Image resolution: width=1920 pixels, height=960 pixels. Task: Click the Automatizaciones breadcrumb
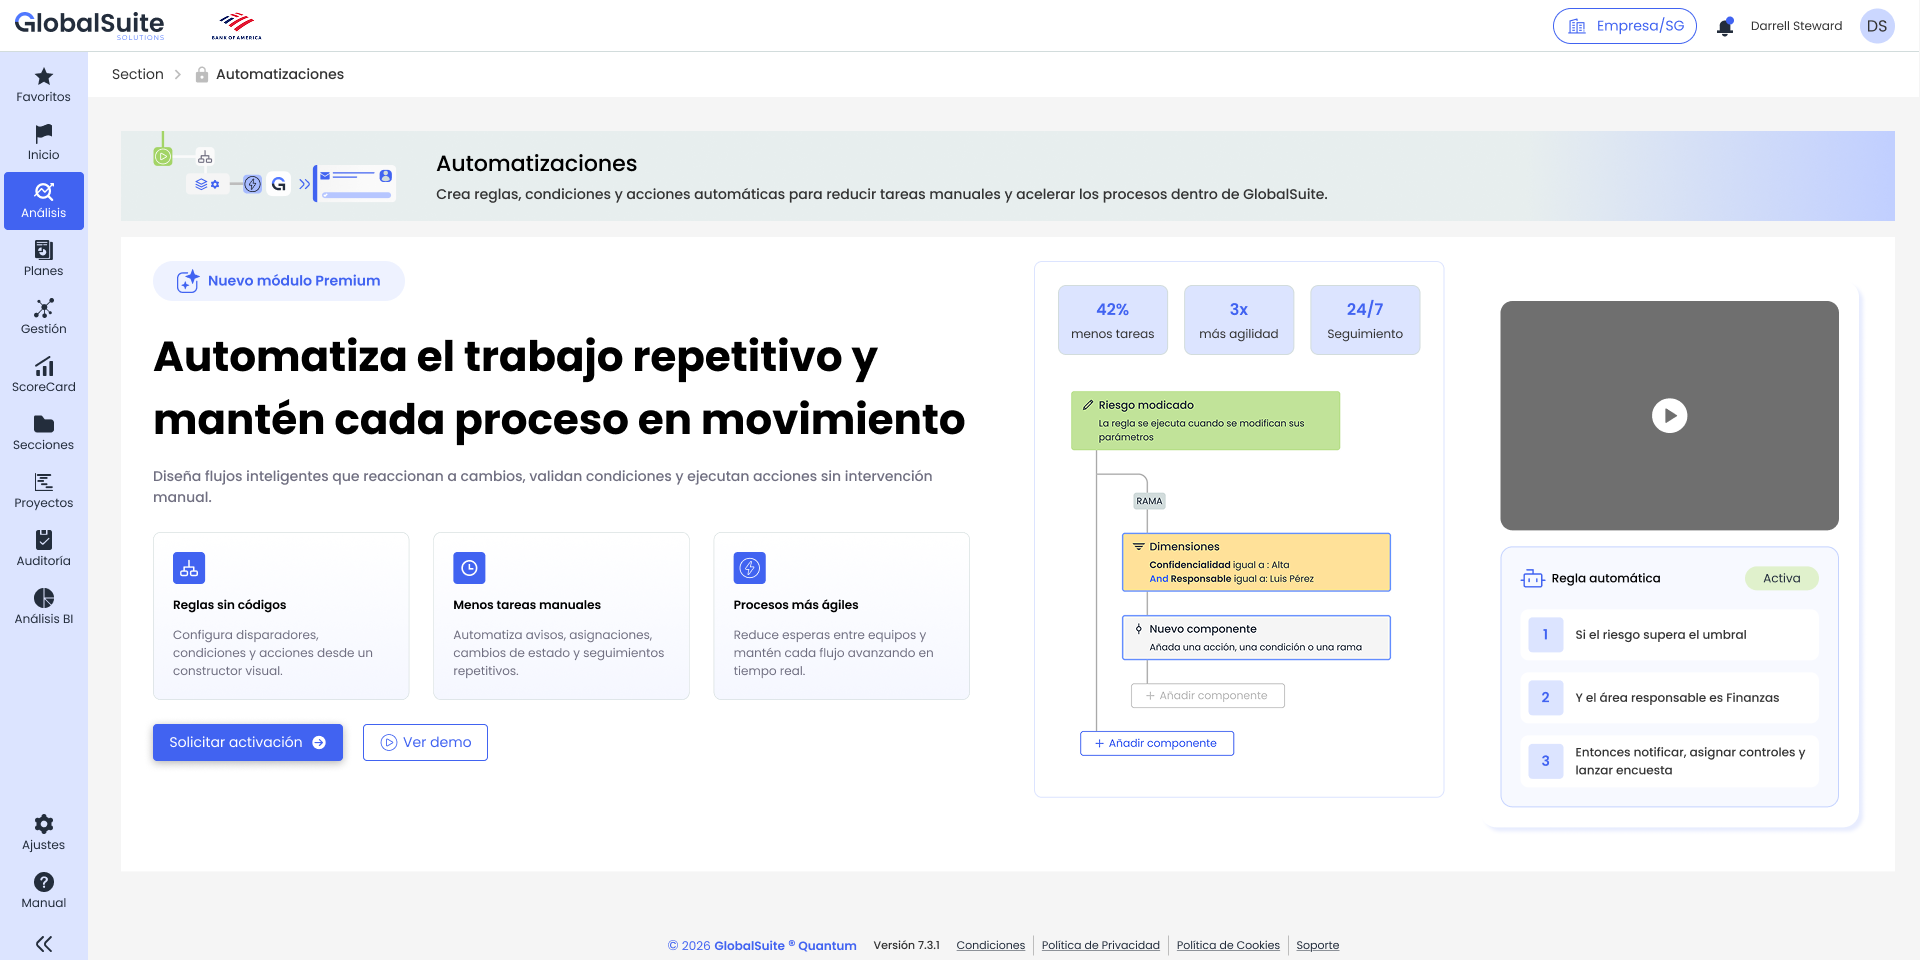coord(280,74)
